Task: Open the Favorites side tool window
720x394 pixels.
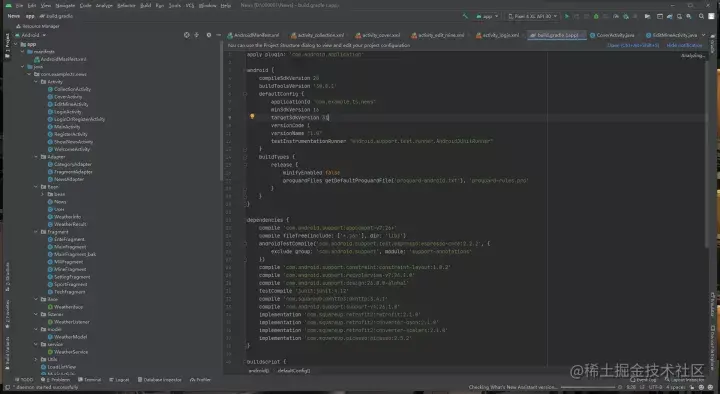Action: (x=7, y=315)
